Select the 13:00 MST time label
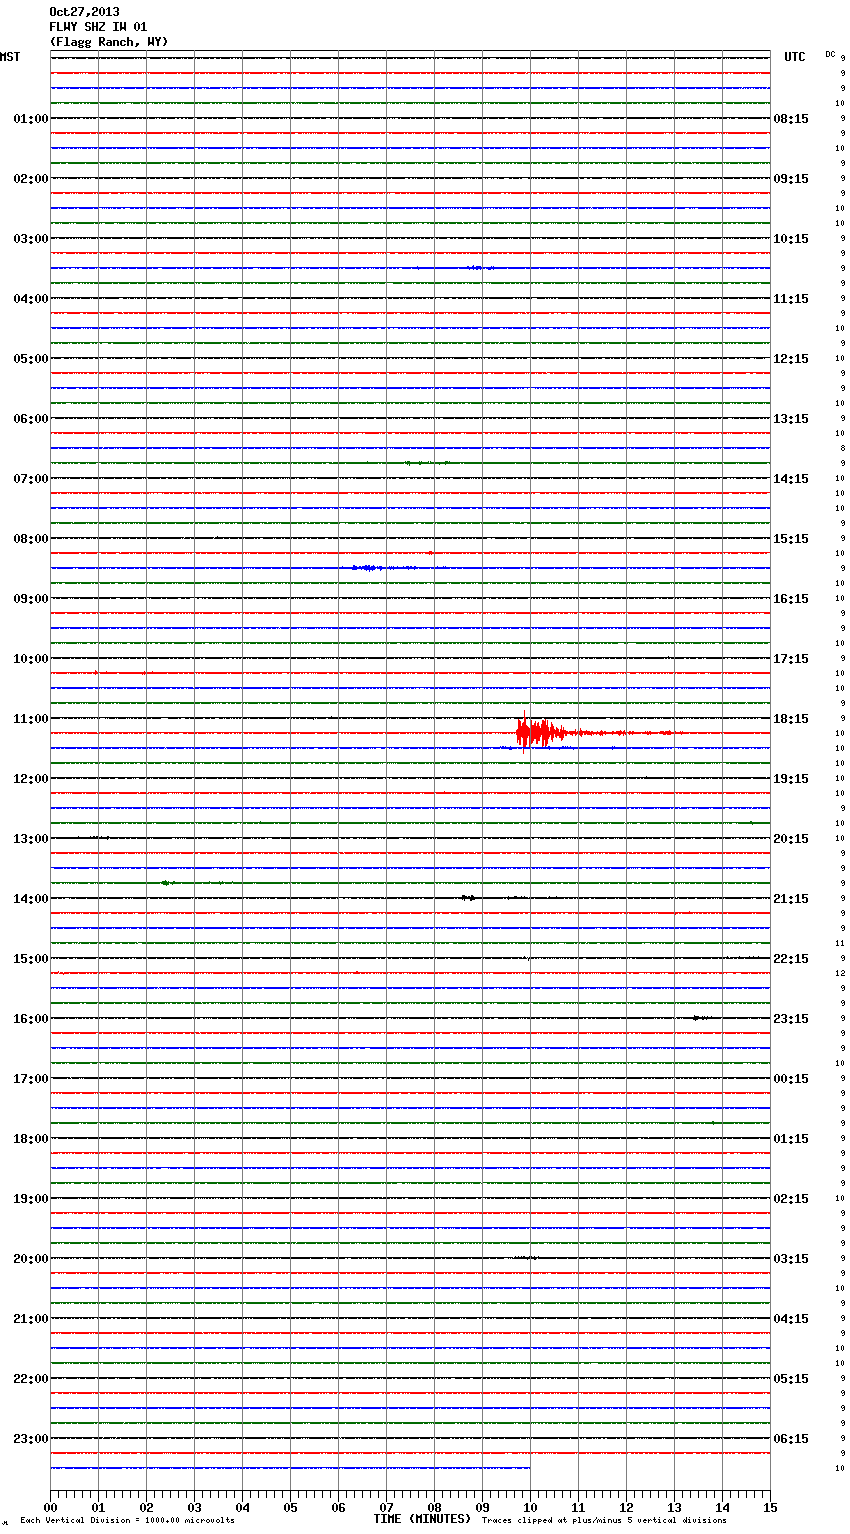Viewport: 850px width, 1534px height. (x=31, y=839)
